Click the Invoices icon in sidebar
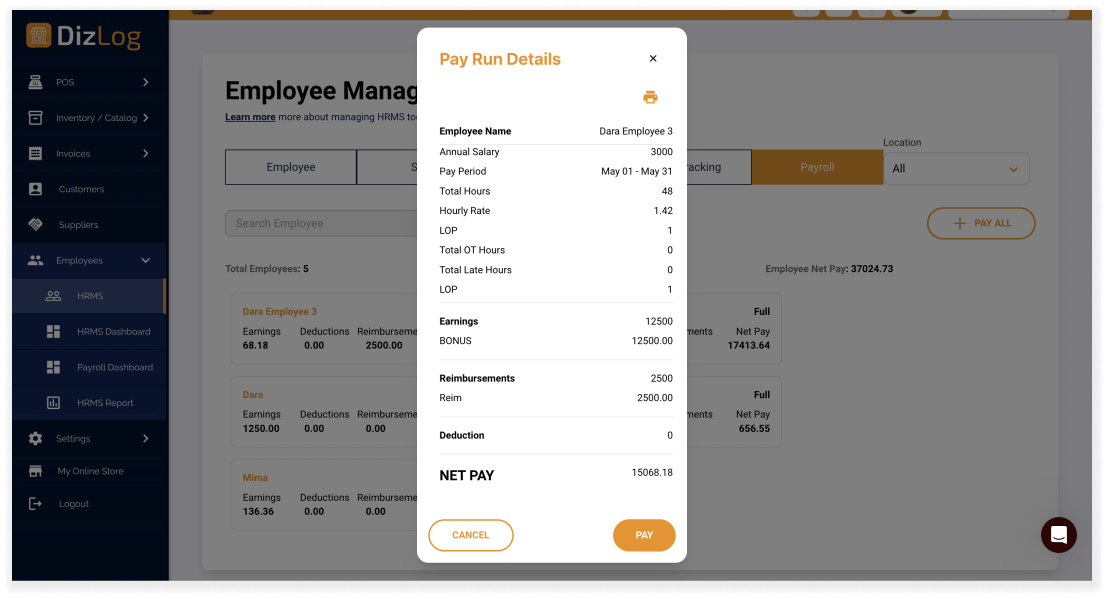 coord(36,154)
